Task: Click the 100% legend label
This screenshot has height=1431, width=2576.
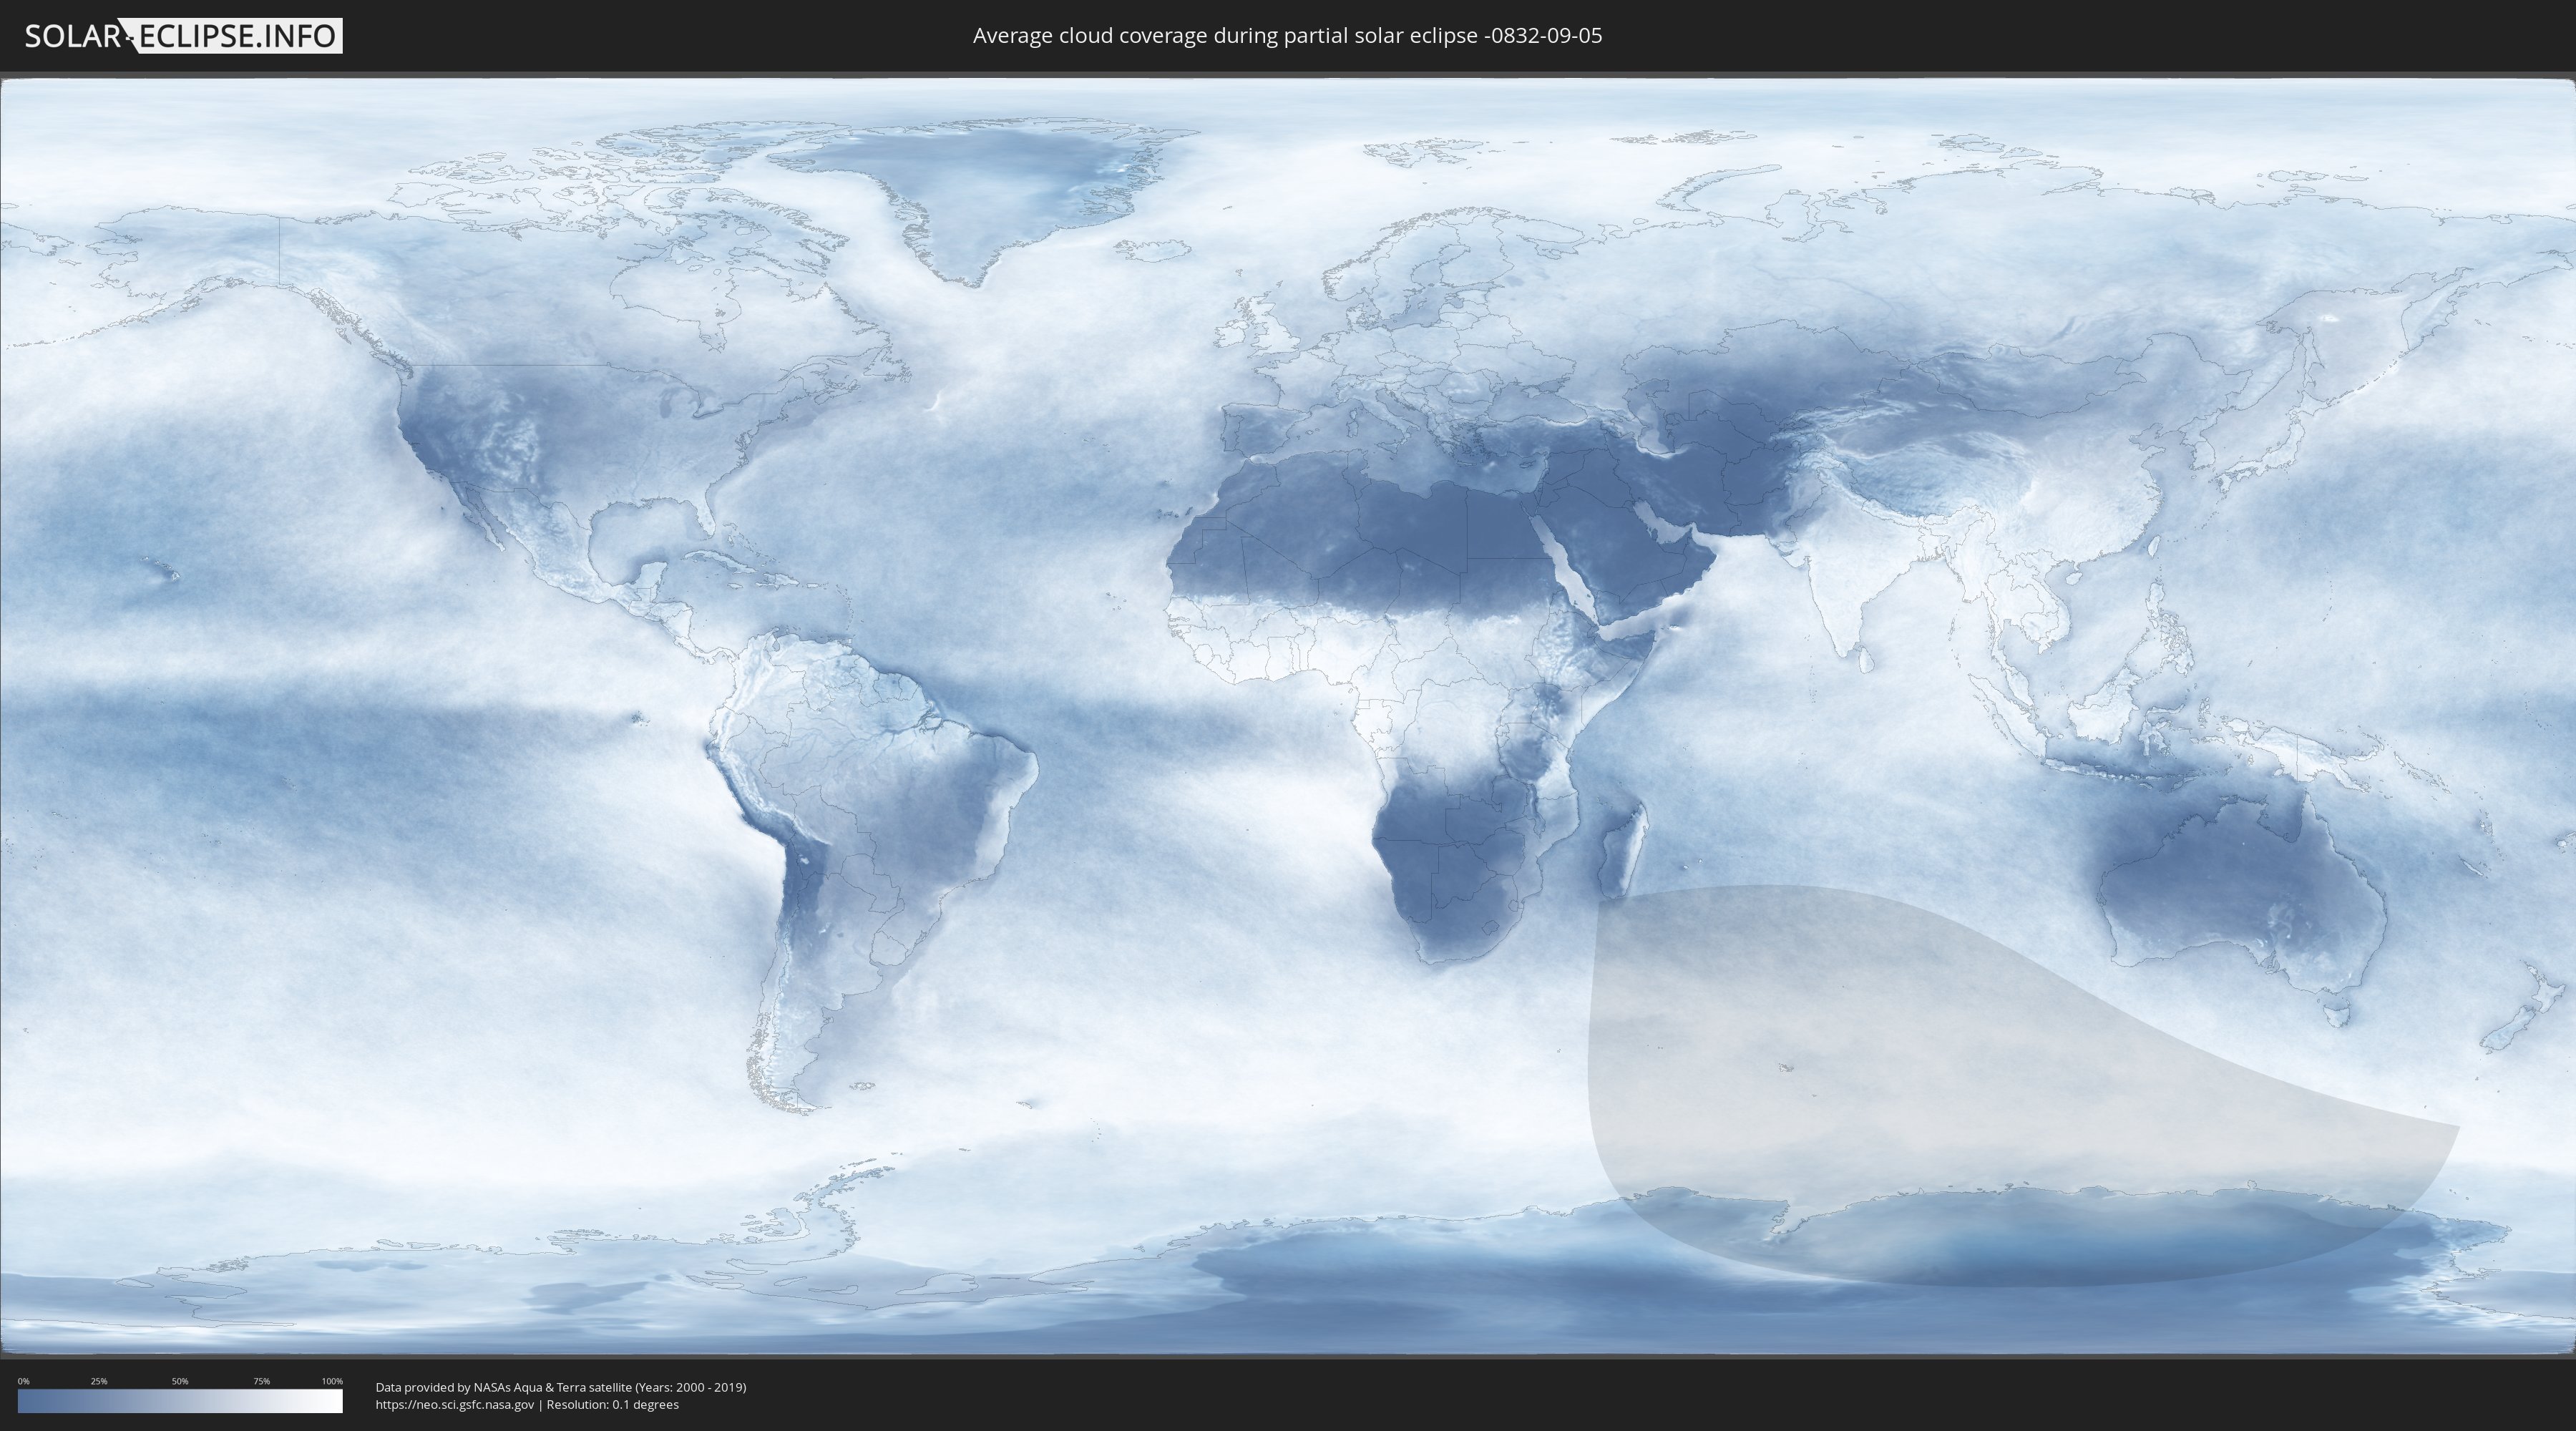Action: click(x=332, y=1381)
